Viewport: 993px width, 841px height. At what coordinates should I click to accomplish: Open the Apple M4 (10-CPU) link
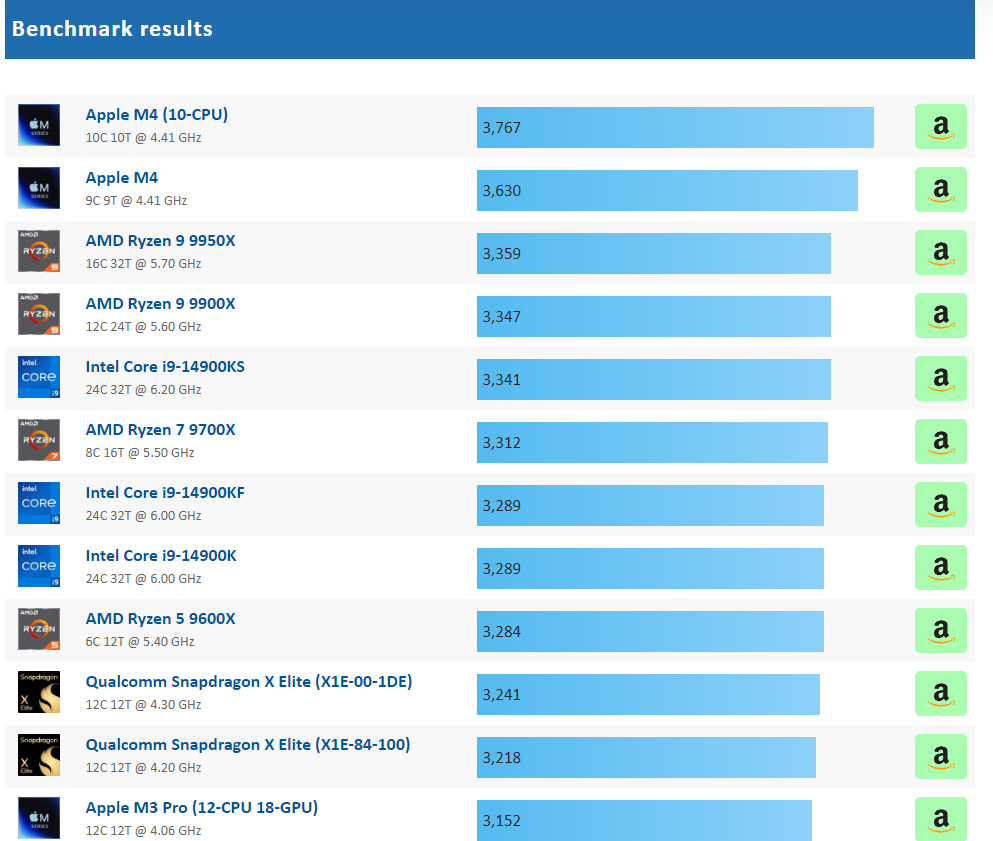coord(156,115)
